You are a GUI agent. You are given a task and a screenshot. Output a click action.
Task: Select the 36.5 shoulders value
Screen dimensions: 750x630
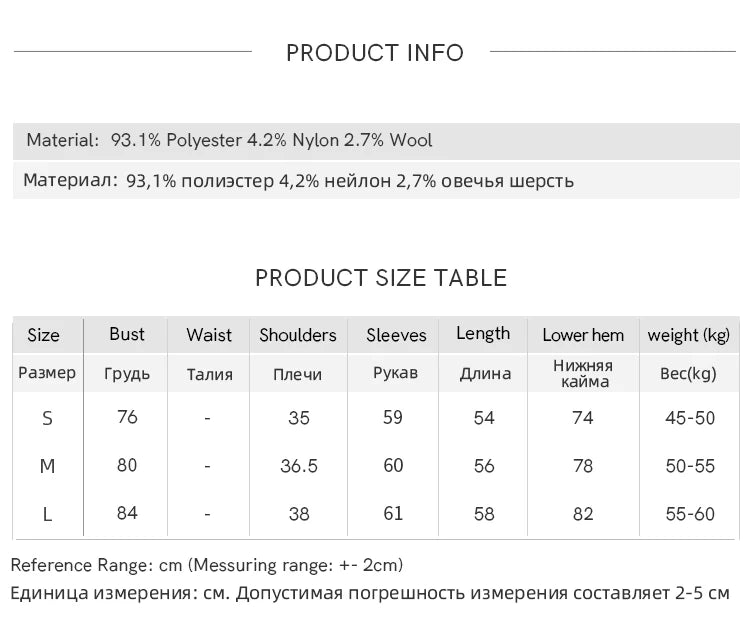click(298, 466)
